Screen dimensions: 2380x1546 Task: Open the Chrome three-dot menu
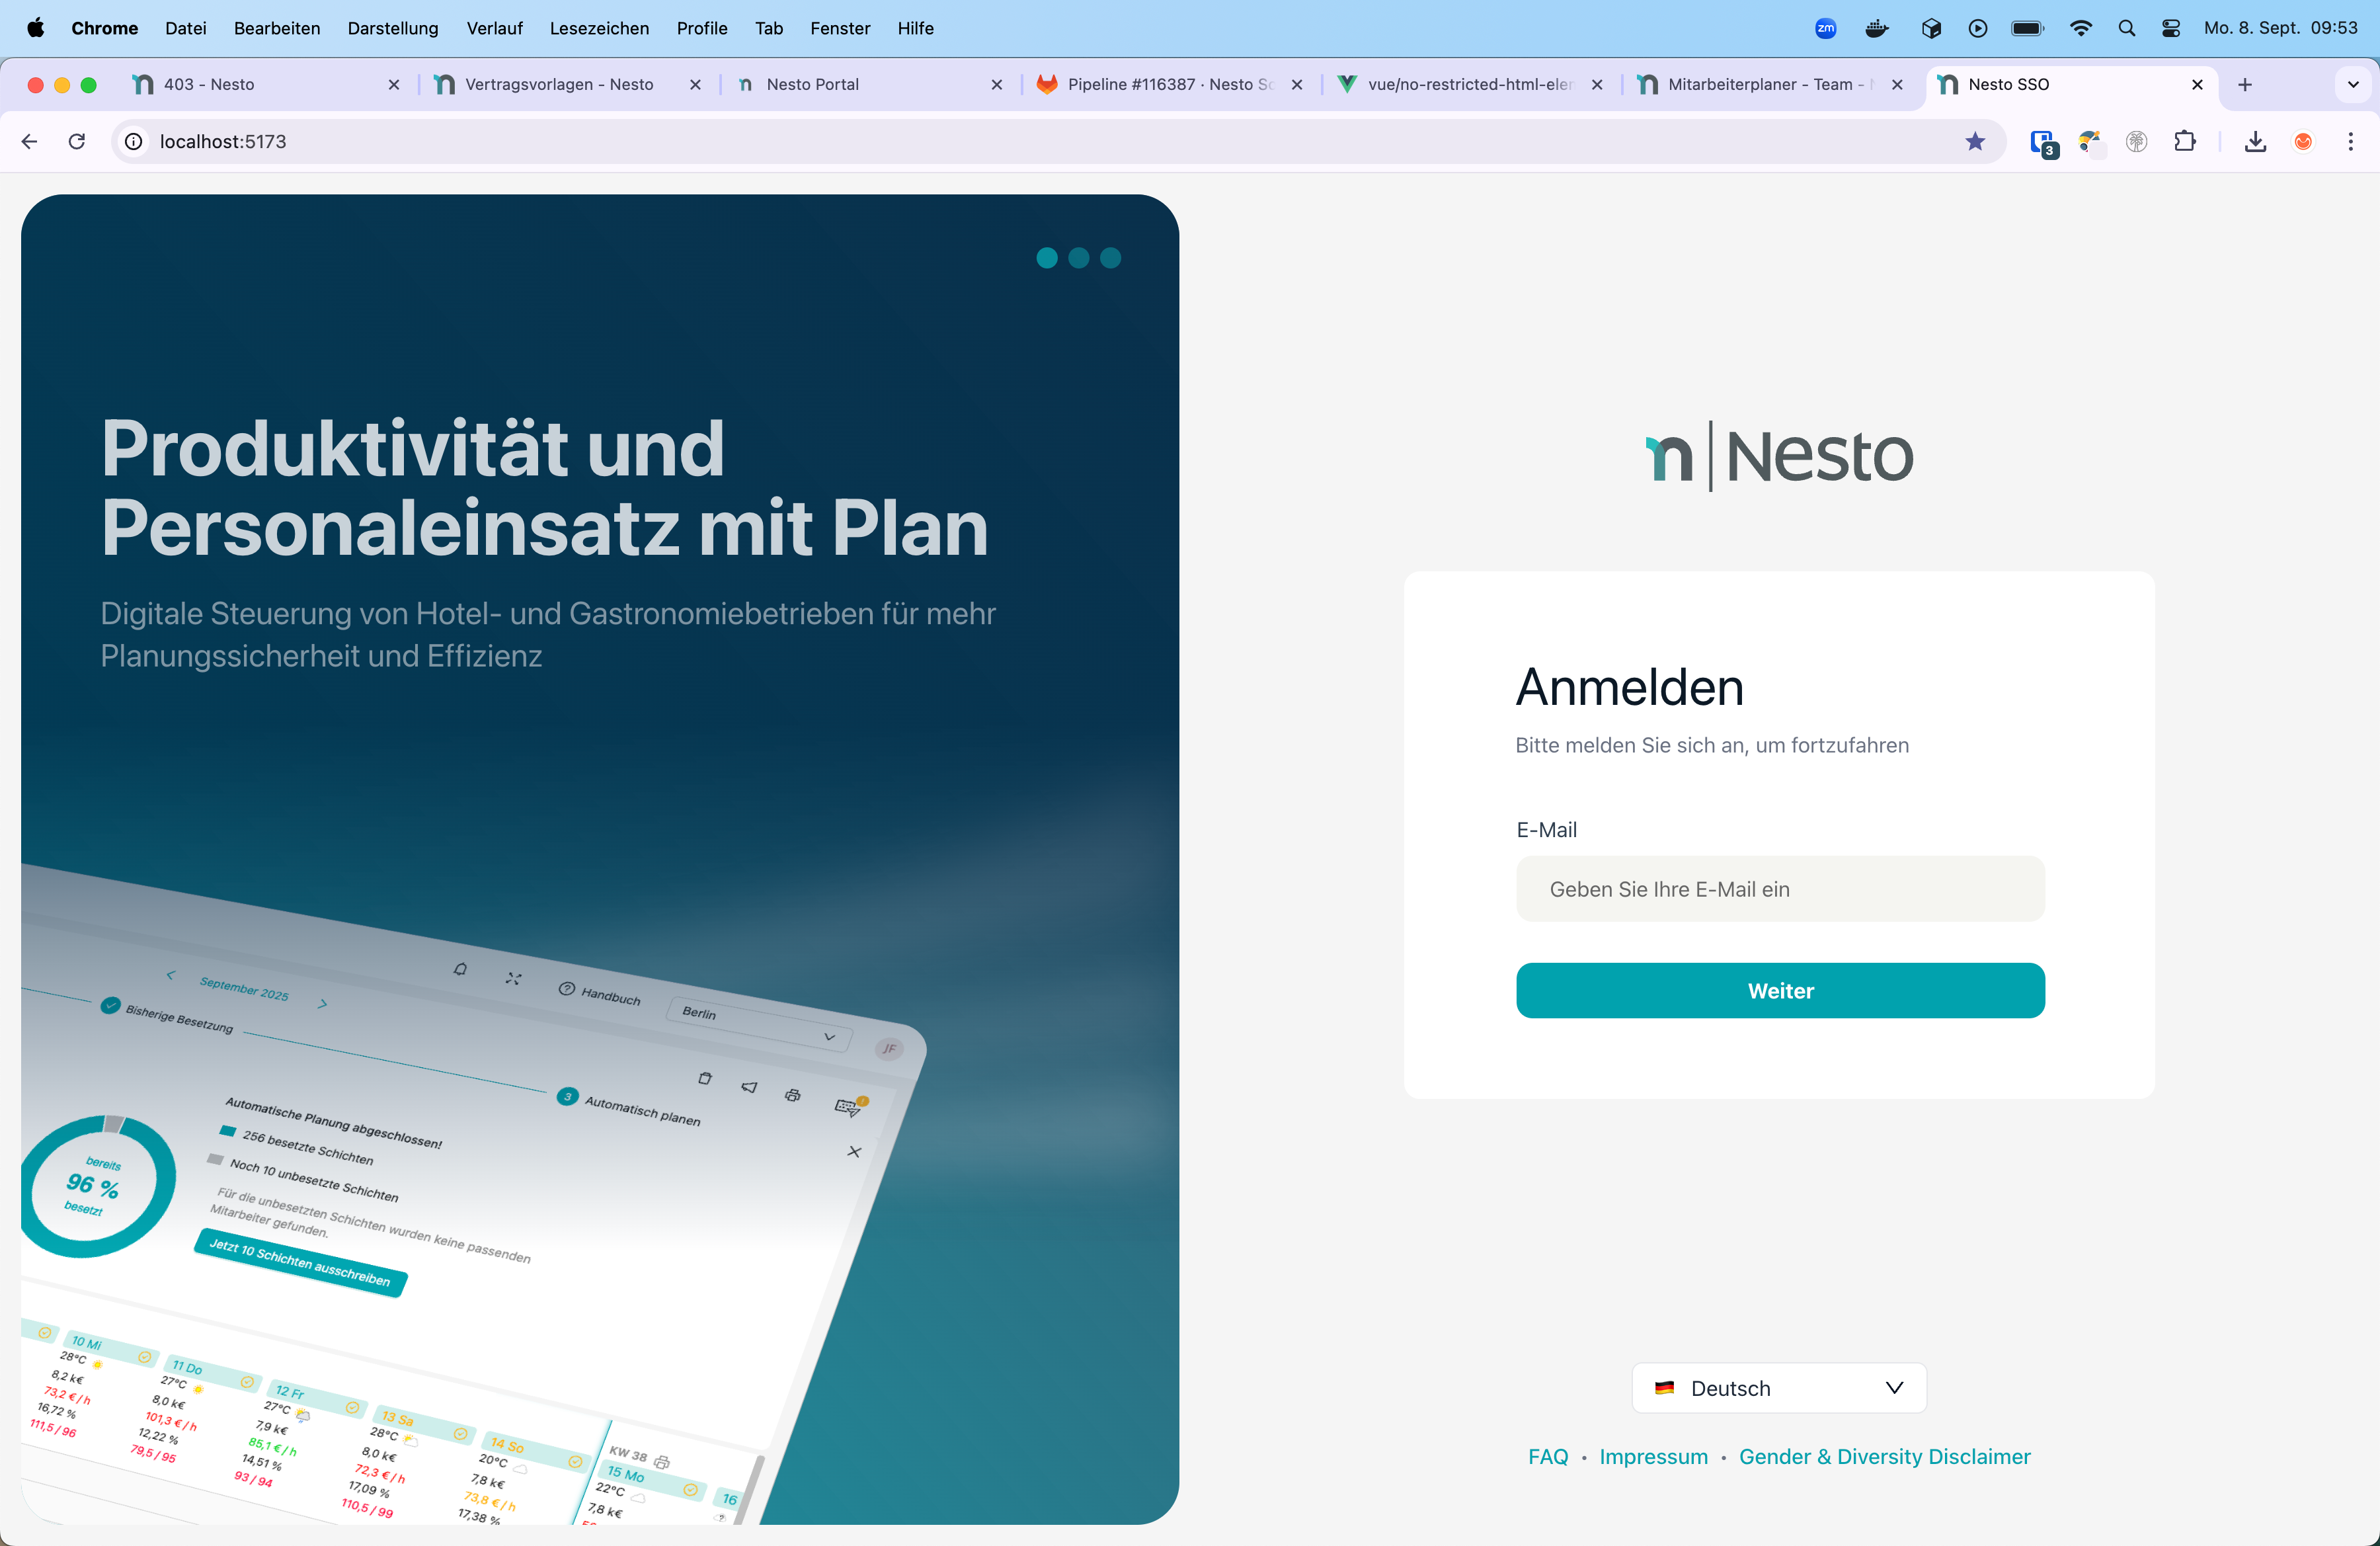point(2350,141)
